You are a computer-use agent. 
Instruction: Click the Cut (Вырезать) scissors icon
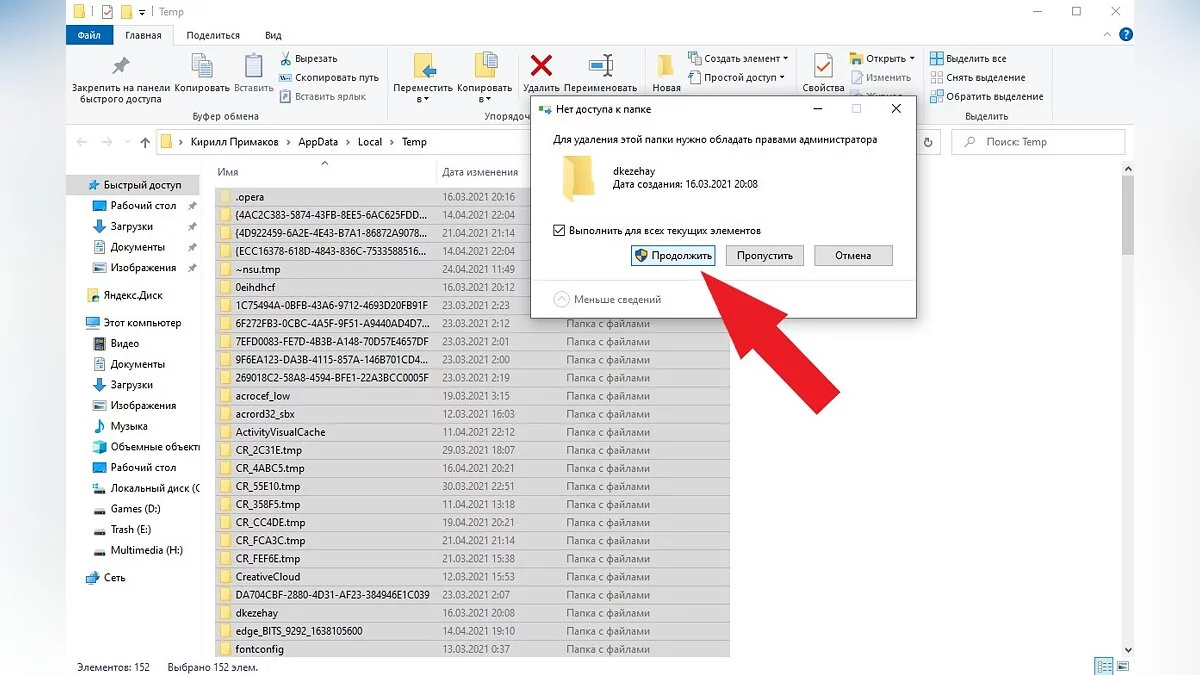point(286,58)
